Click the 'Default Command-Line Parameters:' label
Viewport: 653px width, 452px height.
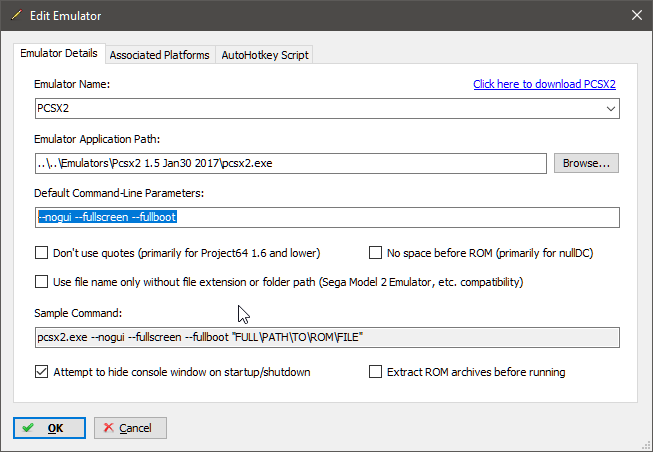119,193
